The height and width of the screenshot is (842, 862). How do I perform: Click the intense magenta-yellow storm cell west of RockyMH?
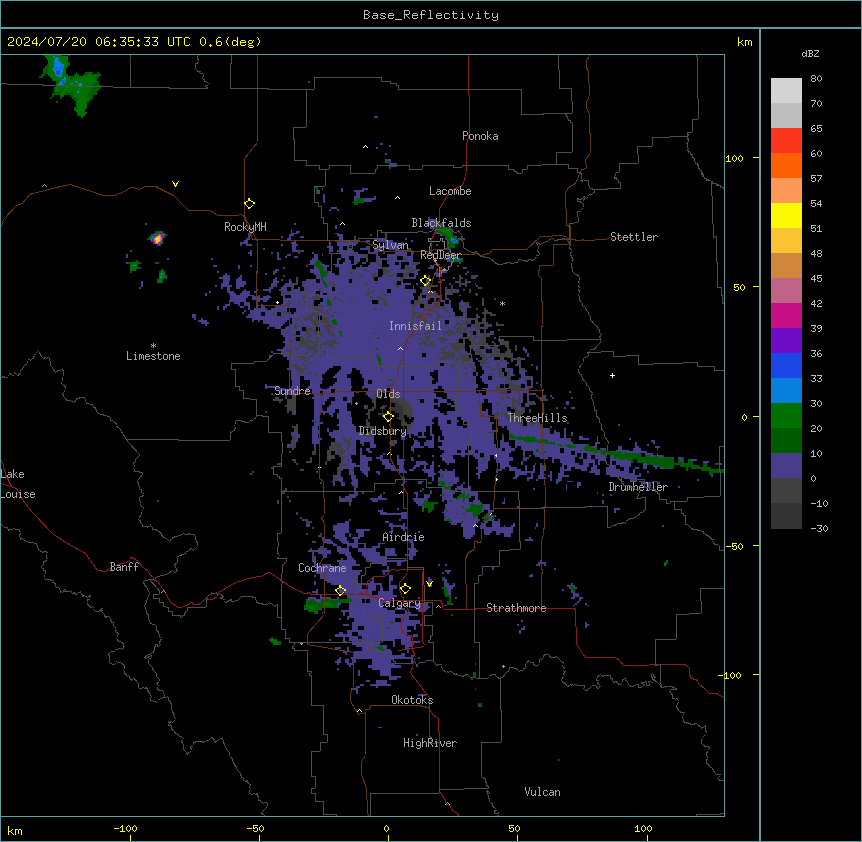click(x=157, y=238)
